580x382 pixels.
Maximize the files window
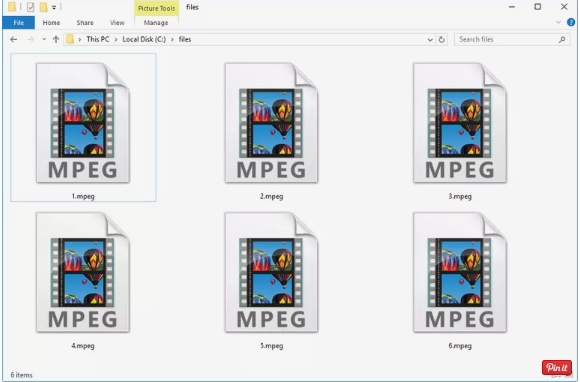pyautogui.click(x=537, y=7)
